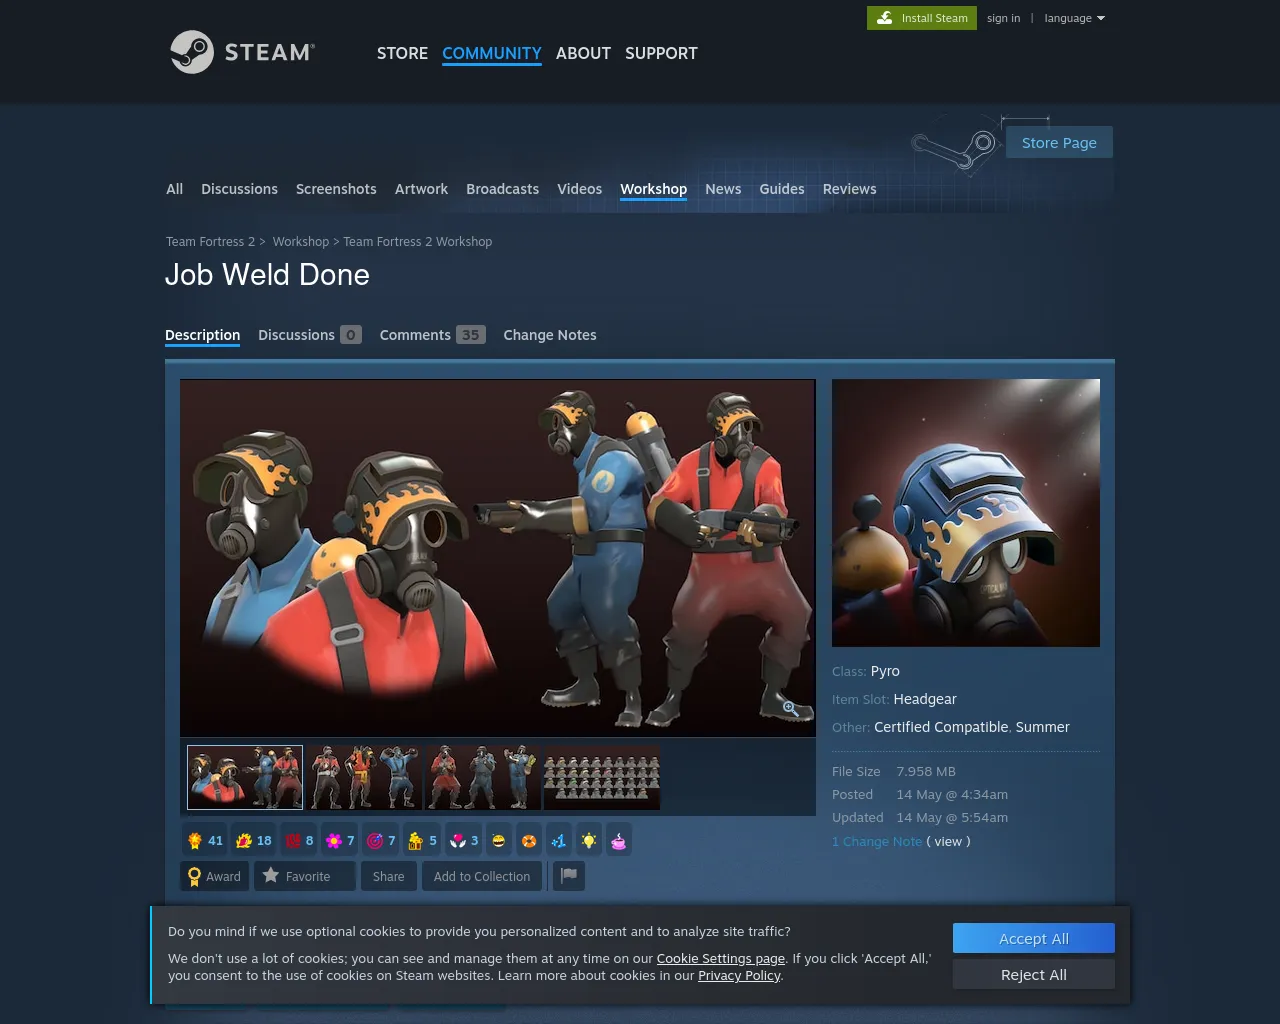Screen dimensions: 1280x1024
Task: Open the Share dialog
Action: 388,876
